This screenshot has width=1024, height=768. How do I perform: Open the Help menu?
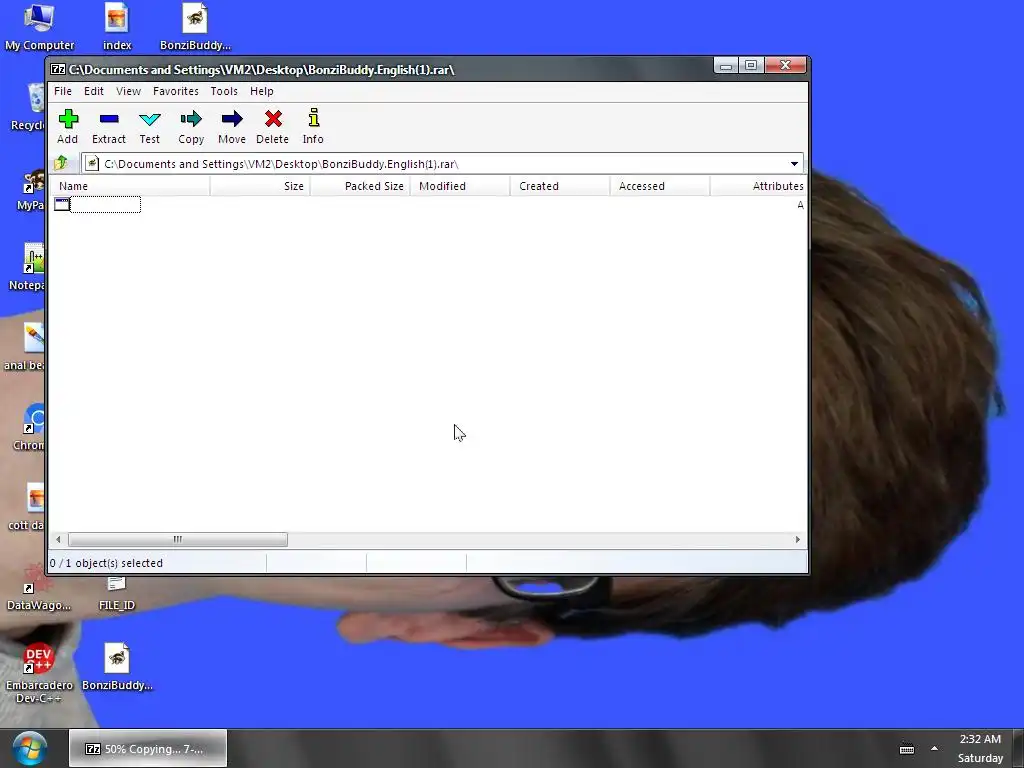click(x=261, y=91)
